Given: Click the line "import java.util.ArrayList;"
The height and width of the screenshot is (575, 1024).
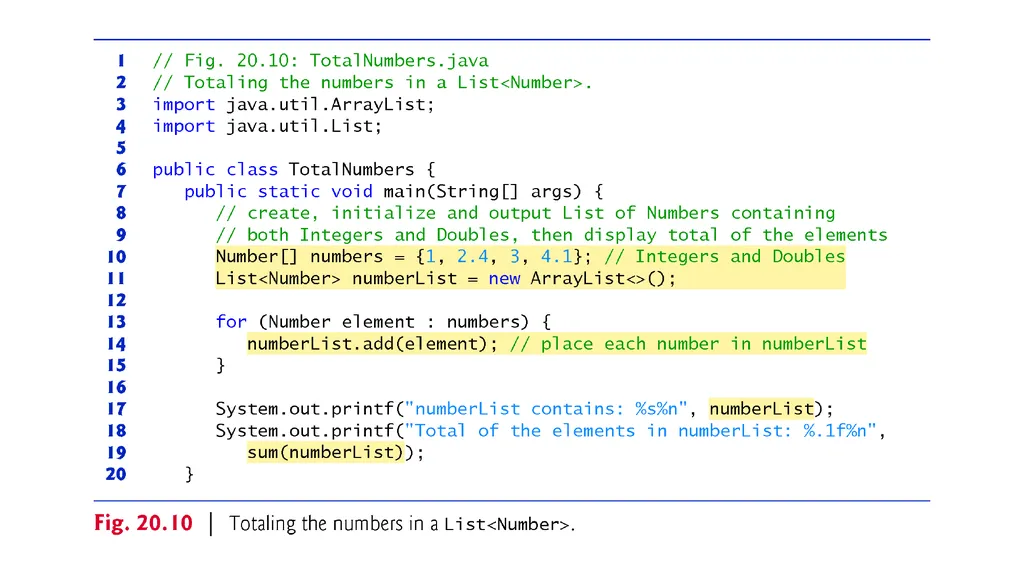Looking at the screenshot, I should [x=293, y=105].
